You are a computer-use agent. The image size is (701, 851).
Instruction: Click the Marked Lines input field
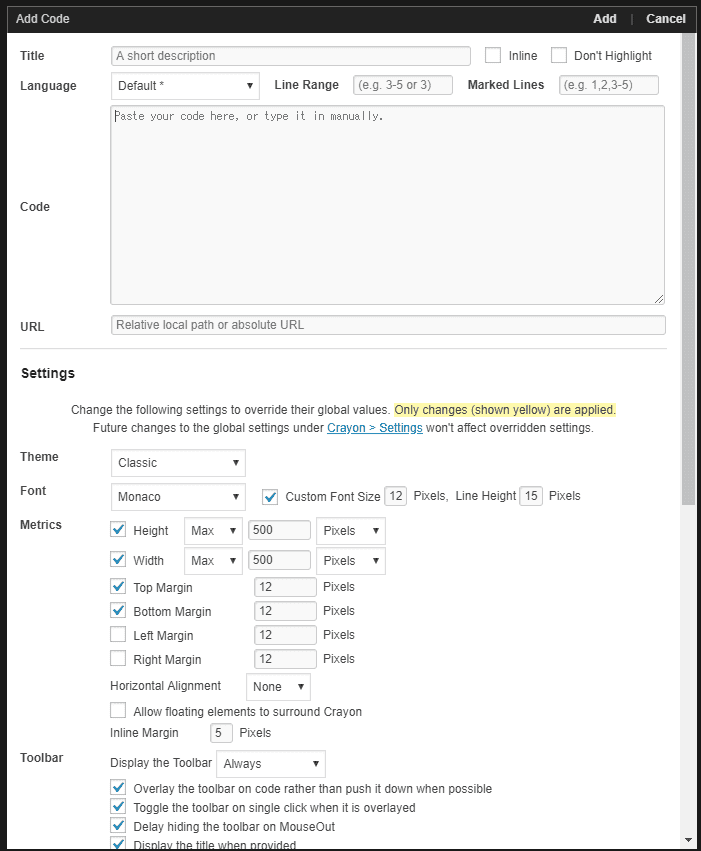[x=609, y=85]
